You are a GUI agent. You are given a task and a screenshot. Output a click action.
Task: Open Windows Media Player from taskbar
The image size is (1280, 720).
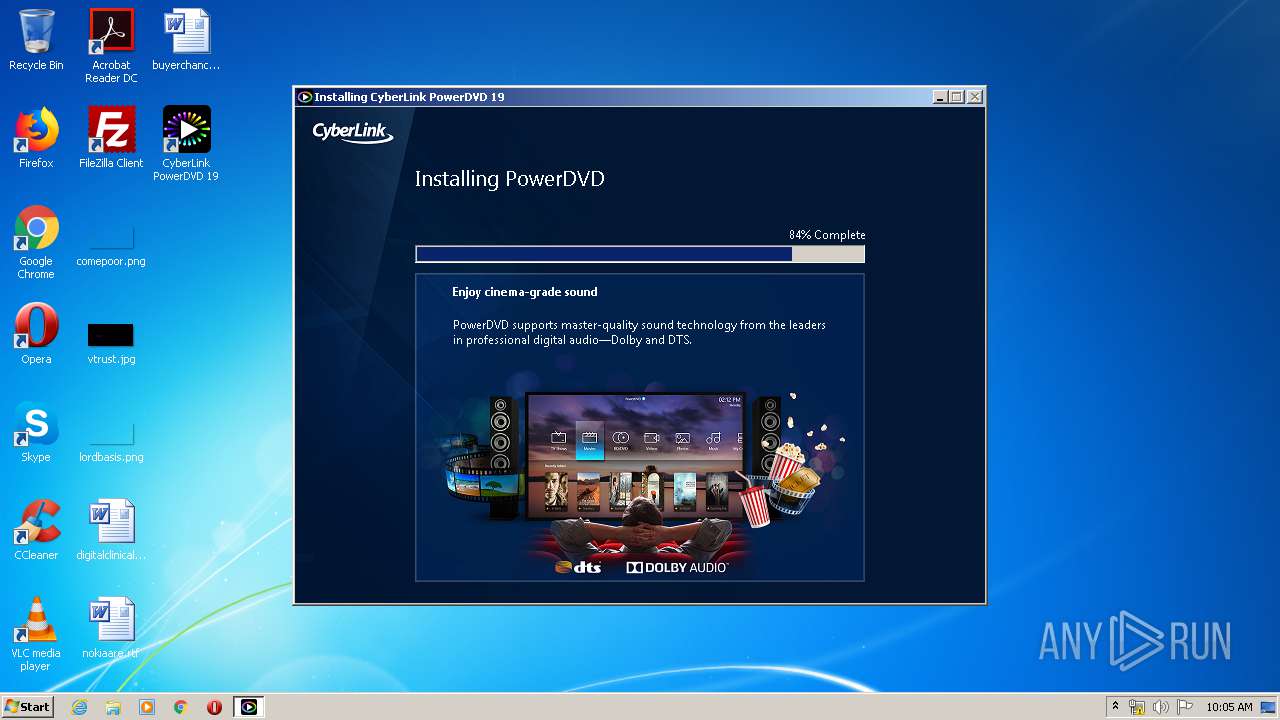(147, 707)
